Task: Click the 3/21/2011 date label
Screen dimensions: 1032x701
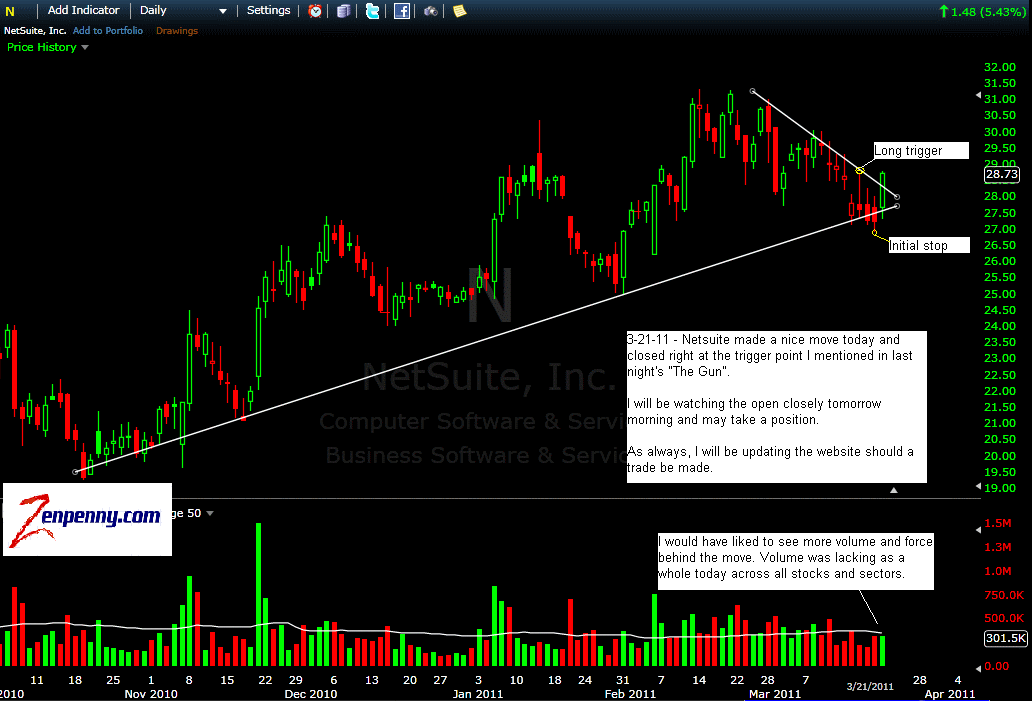Action: click(x=869, y=687)
